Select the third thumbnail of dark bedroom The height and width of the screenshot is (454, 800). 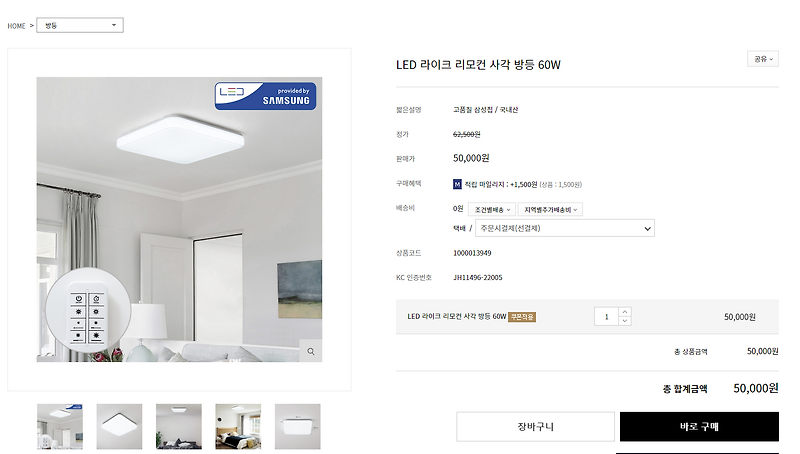click(179, 426)
